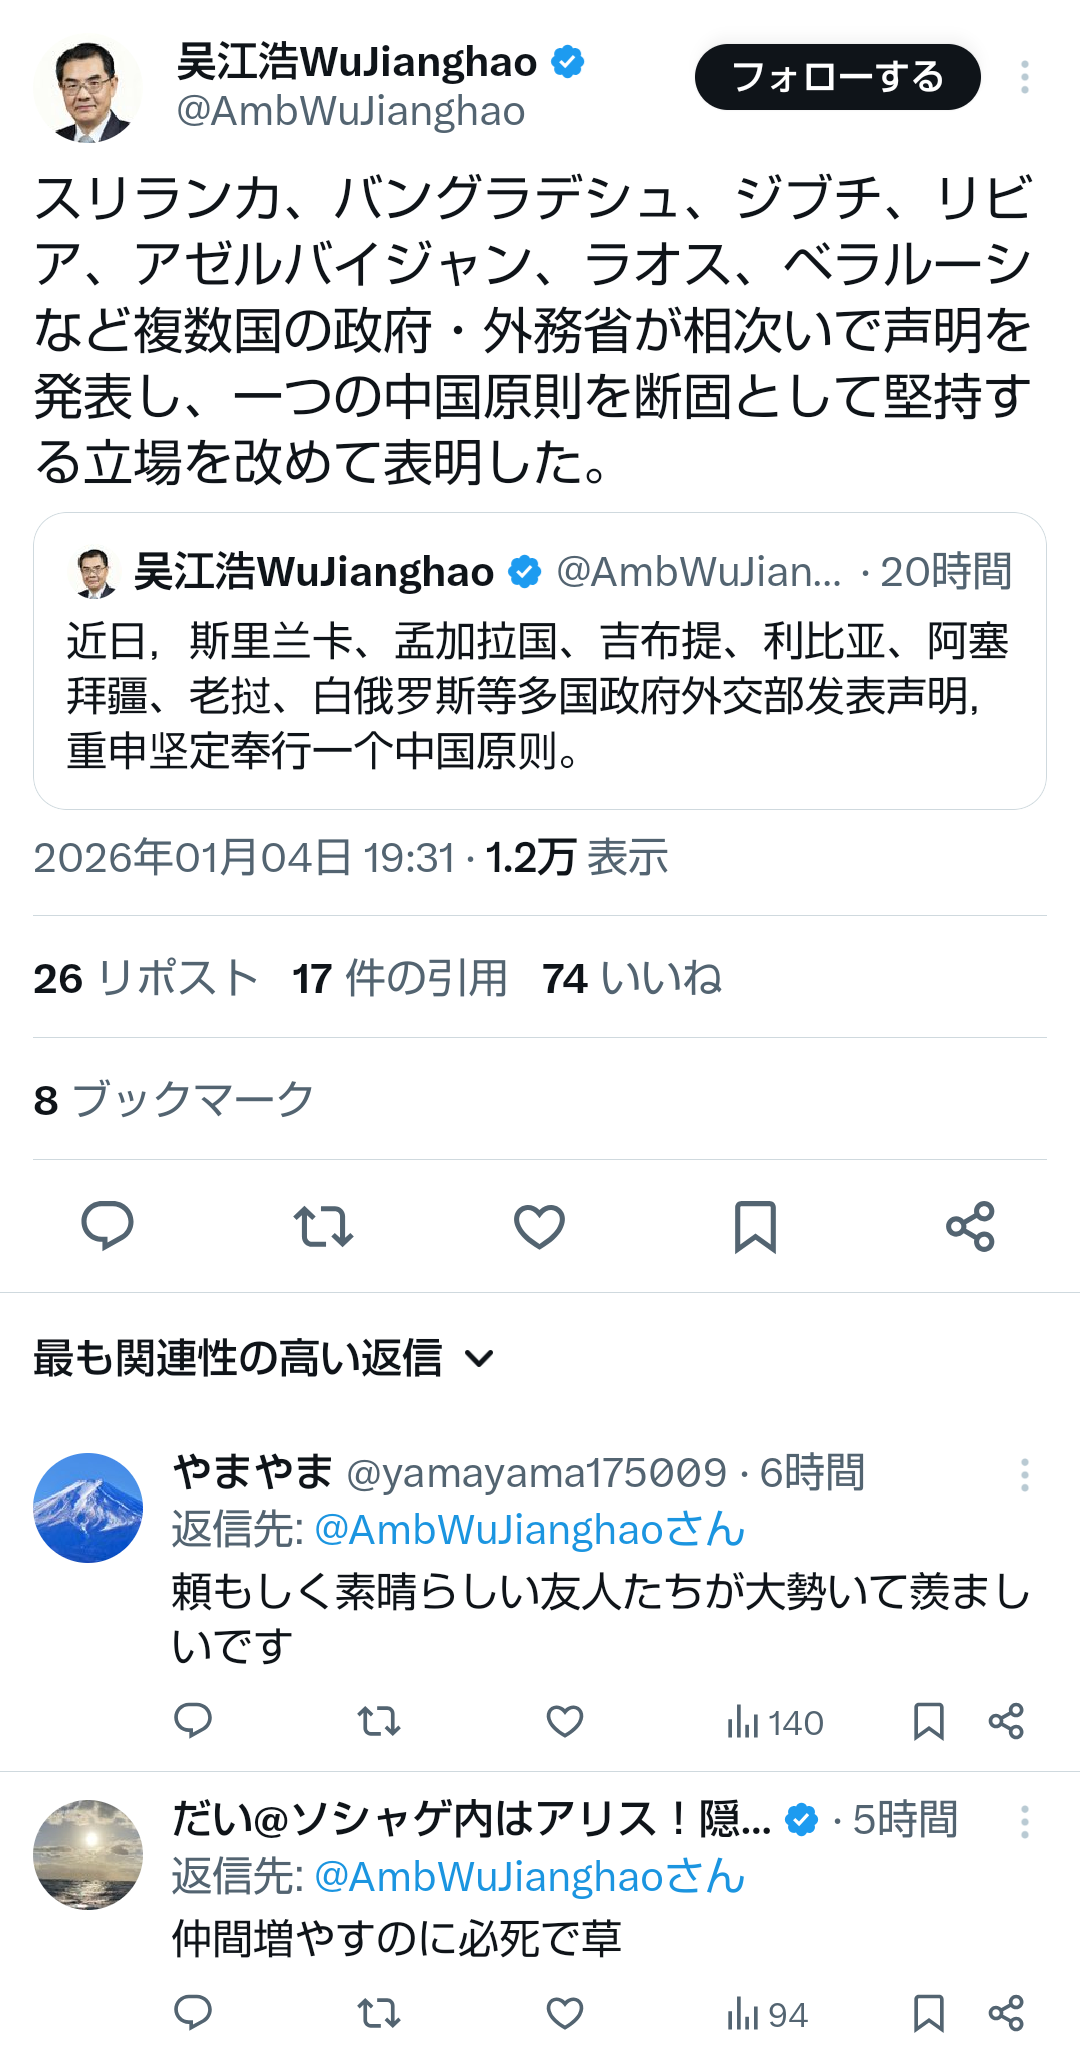Expand 最も関連性の高い返信 sort dropdown
1080x2046 pixels.
coord(264,1358)
